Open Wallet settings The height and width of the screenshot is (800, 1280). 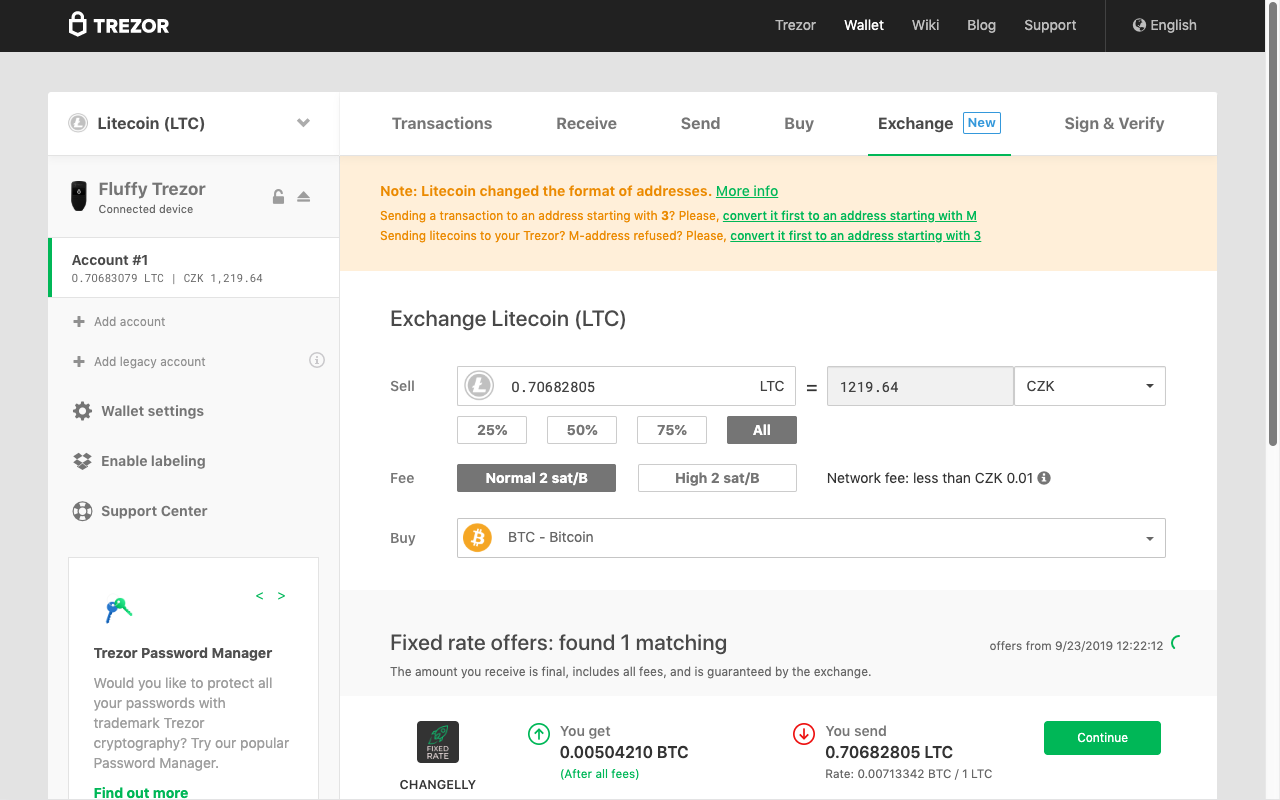tap(152, 411)
